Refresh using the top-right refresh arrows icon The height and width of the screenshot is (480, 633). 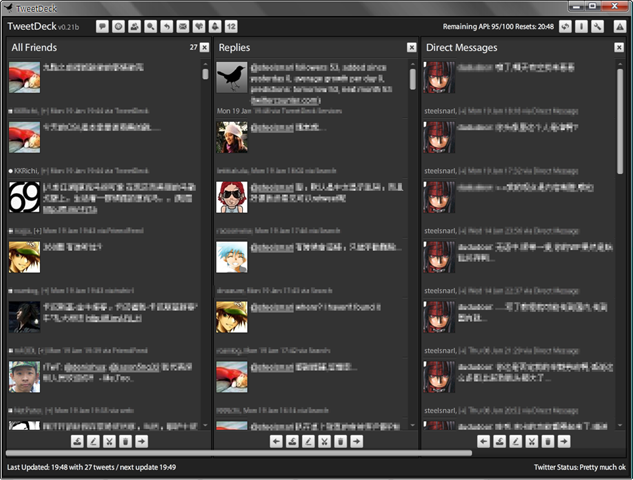(x=565, y=27)
